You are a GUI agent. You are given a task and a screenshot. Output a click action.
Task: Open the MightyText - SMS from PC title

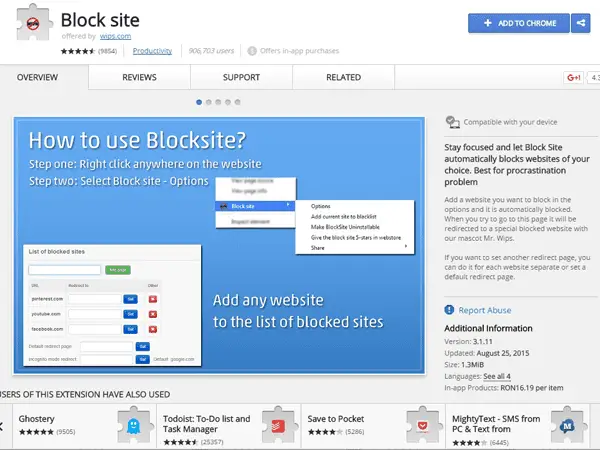coord(496,424)
